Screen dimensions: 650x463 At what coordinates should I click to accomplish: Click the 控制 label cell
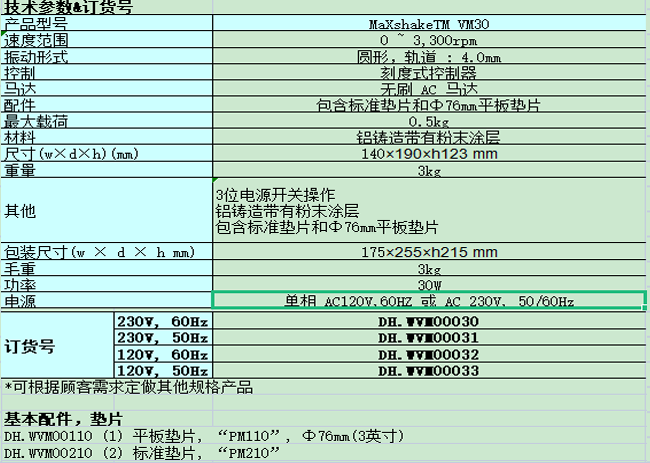pos(107,72)
